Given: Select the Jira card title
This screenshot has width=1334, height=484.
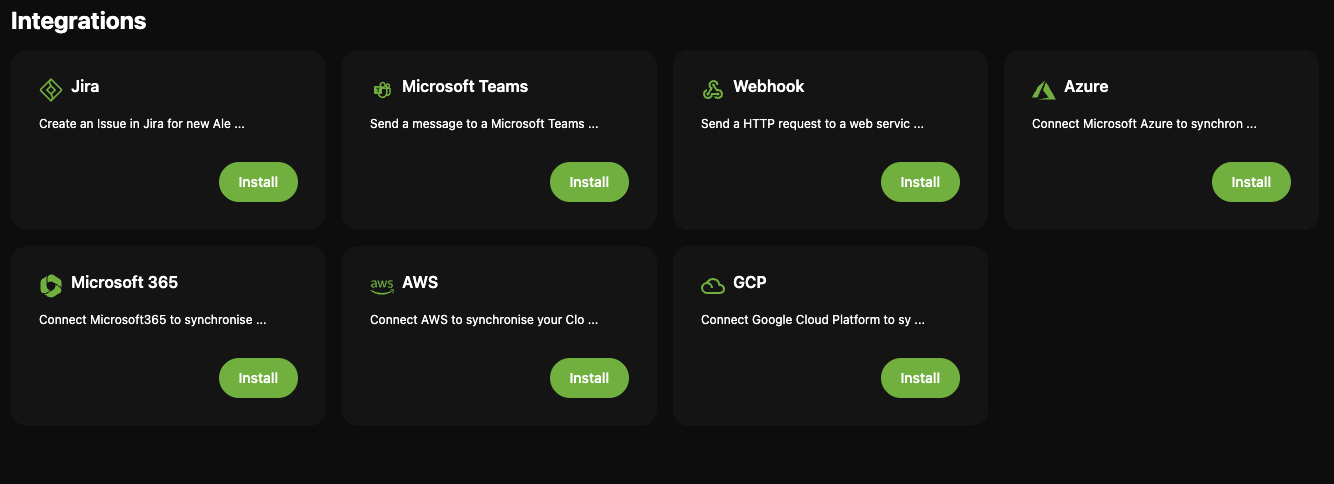Looking at the screenshot, I should click(x=85, y=87).
